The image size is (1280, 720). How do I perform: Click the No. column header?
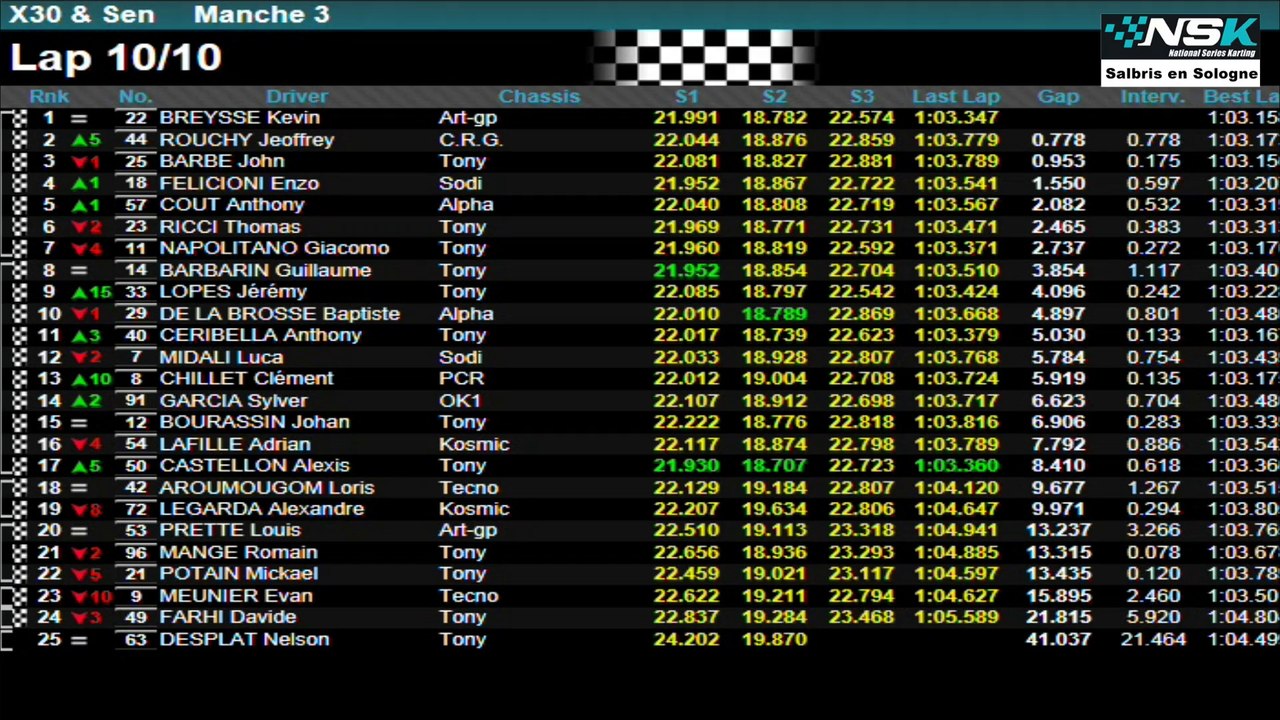pyautogui.click(x=135, y=97)
